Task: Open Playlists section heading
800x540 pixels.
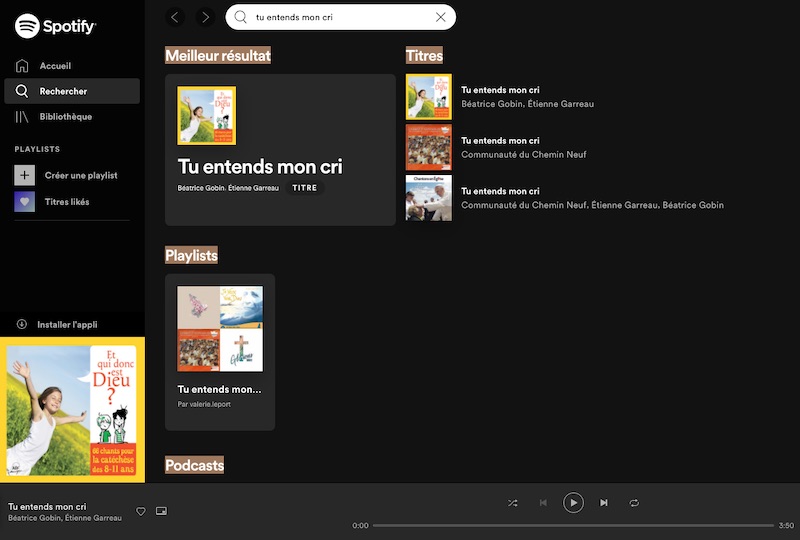Action: click(x=191, y=255)
